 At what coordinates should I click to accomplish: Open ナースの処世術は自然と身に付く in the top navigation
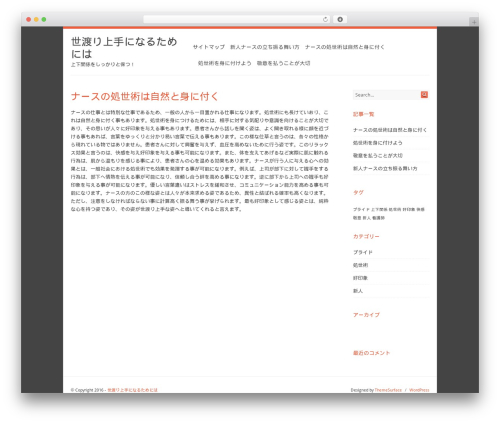(x=345, y=47)
